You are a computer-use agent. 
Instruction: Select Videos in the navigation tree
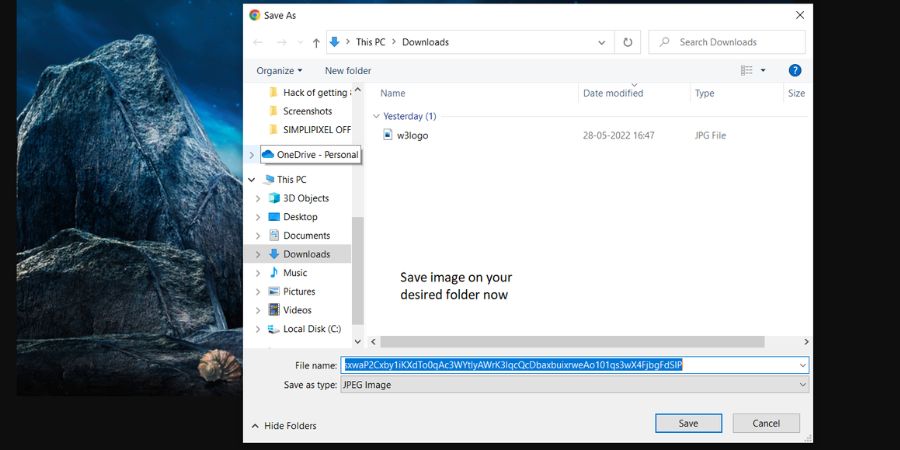297,310
